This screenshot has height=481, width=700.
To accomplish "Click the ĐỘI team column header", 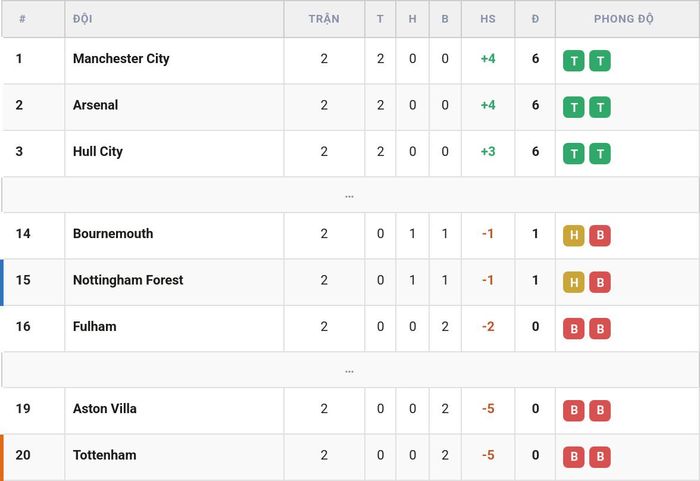I will [x=83, y=19].
